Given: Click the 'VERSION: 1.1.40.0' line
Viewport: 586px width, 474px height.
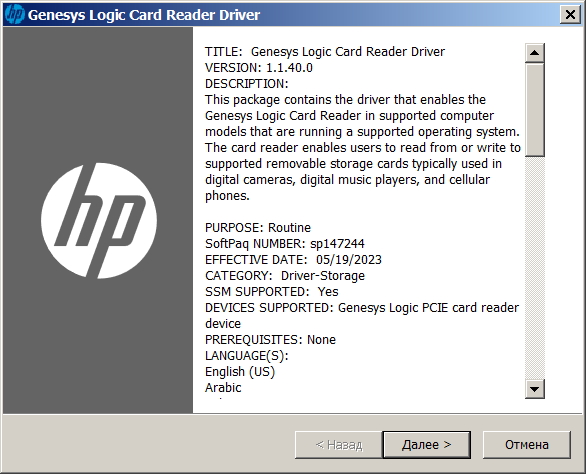Looking at the screenshot, I should (259, 68).
